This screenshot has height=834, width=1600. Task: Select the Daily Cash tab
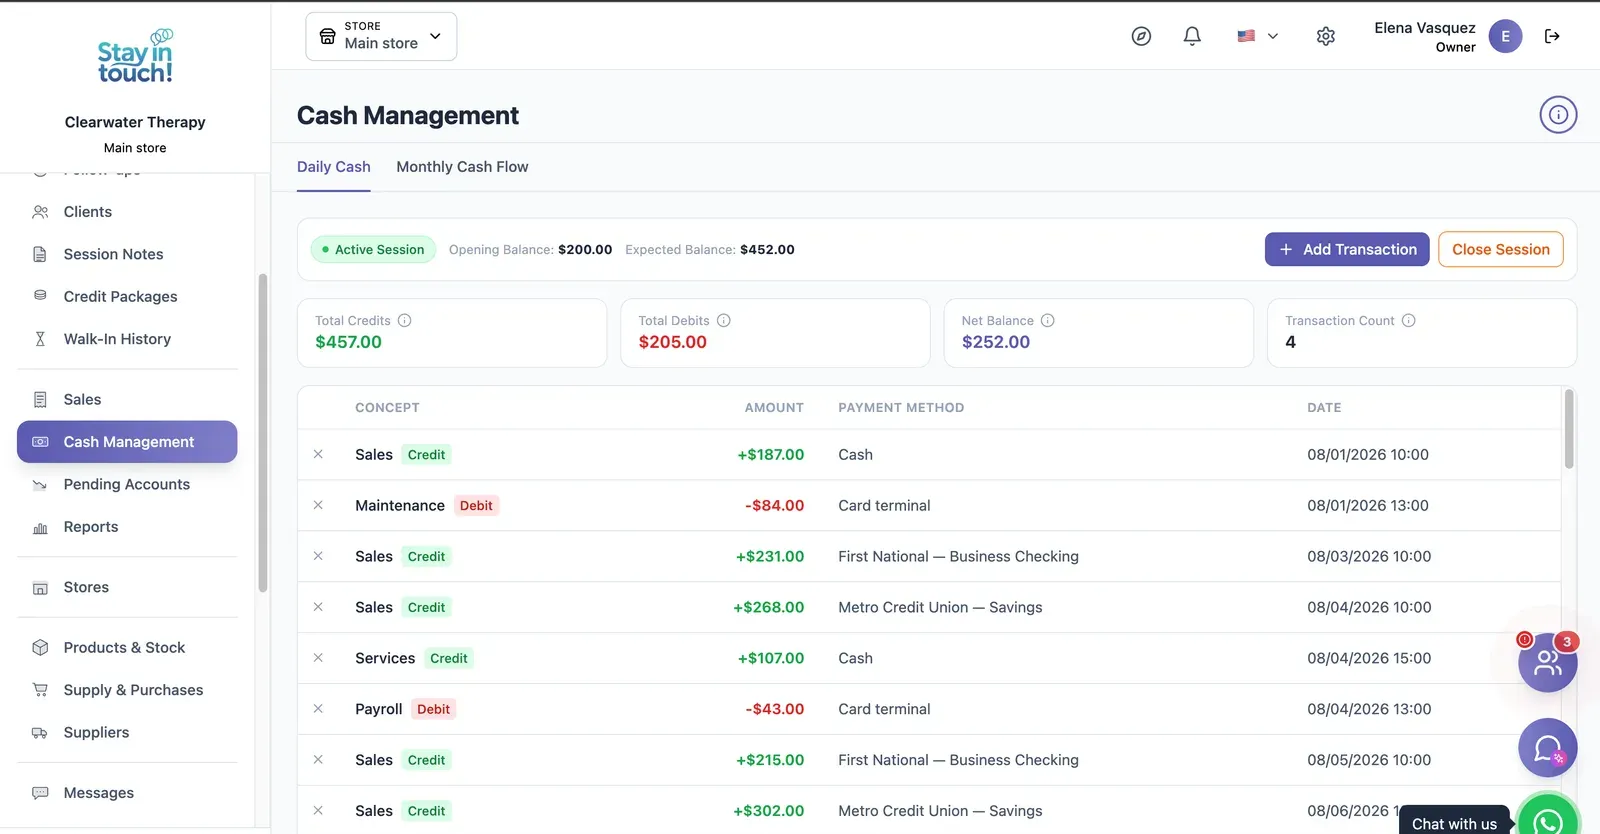334,167
